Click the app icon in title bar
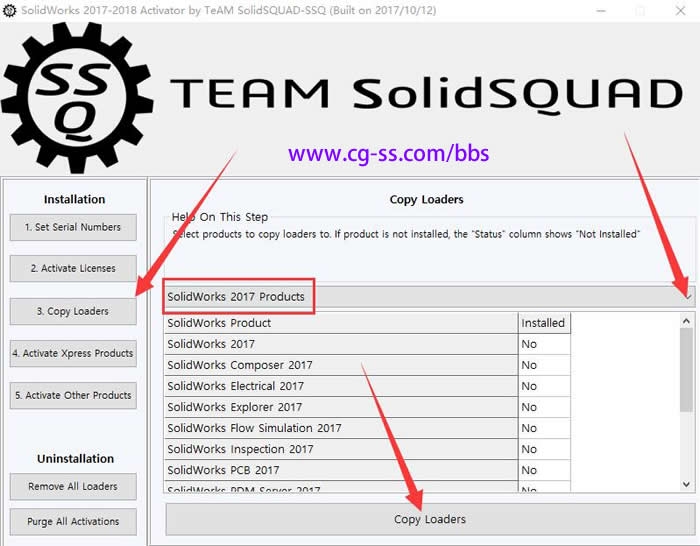This screenshot has width=700, height=546. [x=10, y=9]
